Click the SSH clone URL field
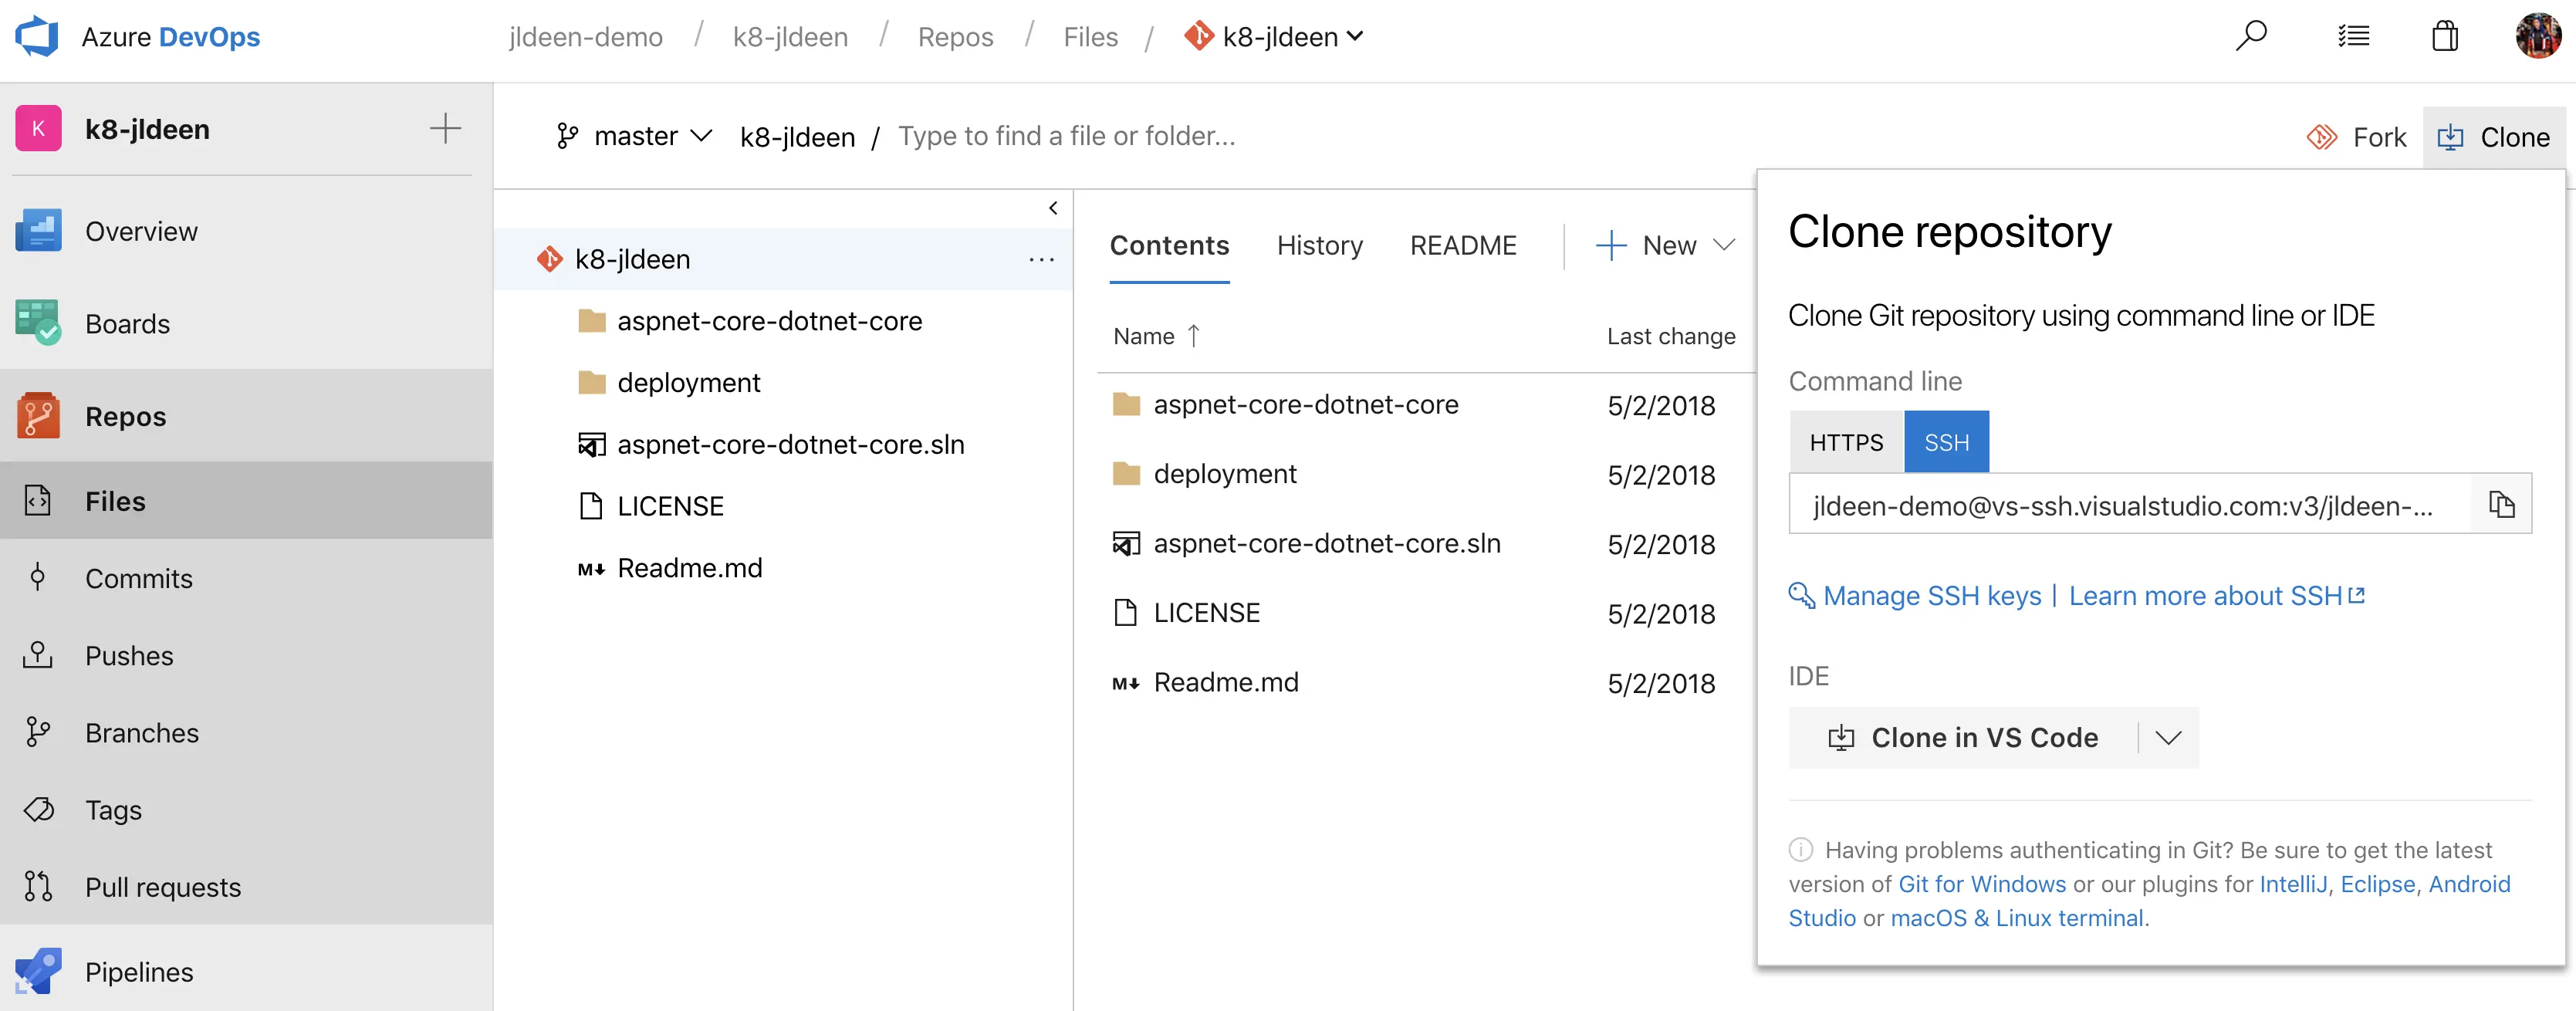2576x1011 pixels. pos(2129,505)
